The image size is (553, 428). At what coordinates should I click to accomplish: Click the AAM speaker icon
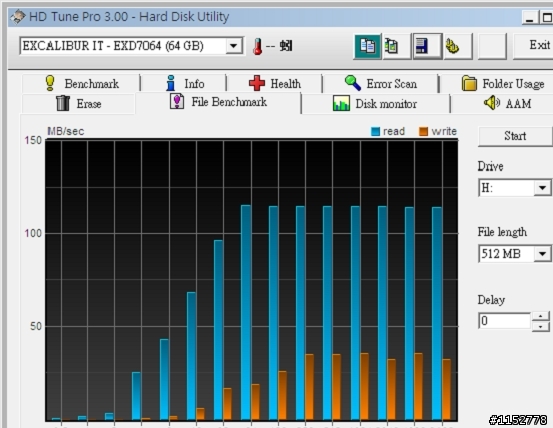[x=492, y=103]
